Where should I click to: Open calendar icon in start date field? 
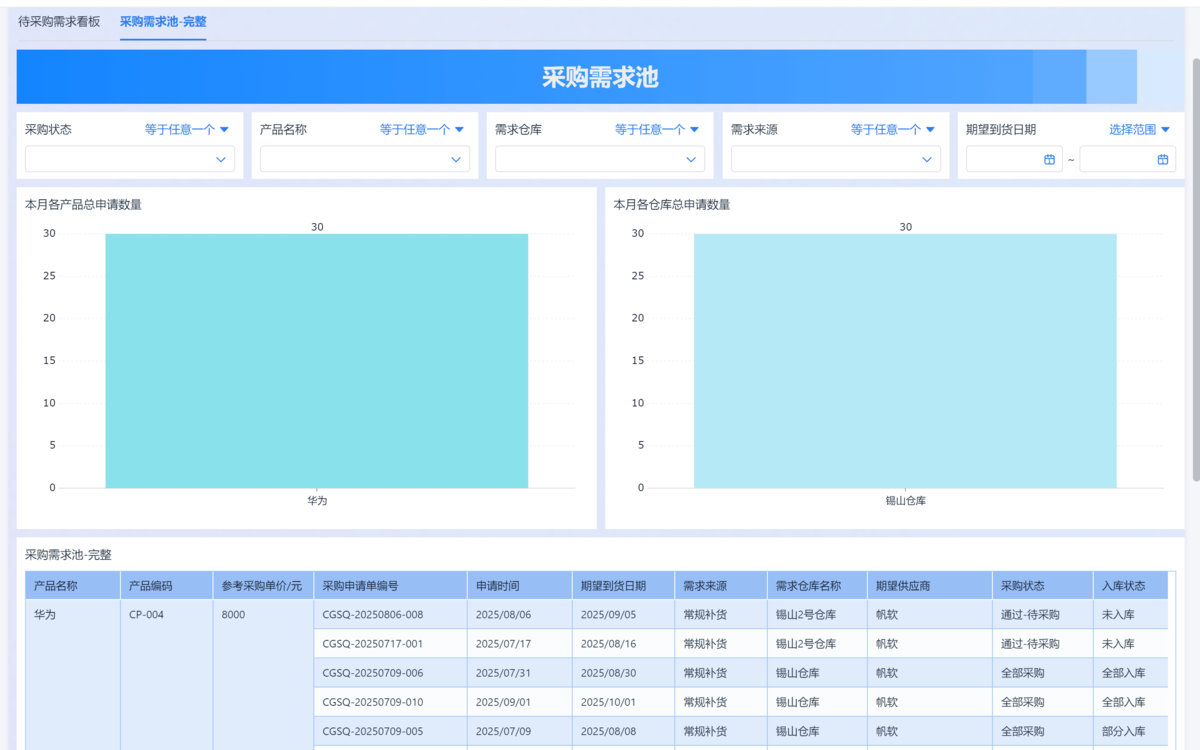(1049, 159)
